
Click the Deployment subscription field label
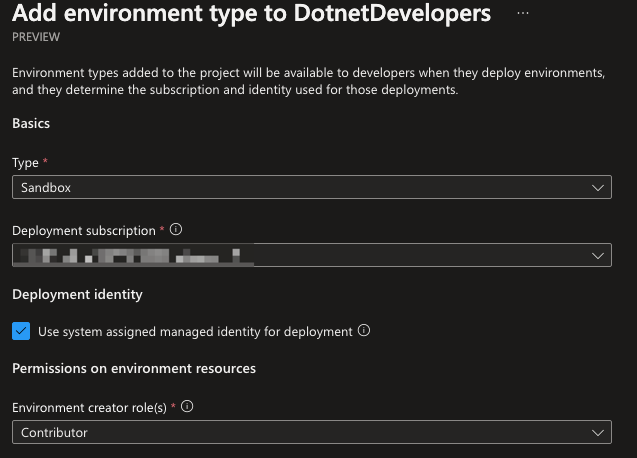84,231
